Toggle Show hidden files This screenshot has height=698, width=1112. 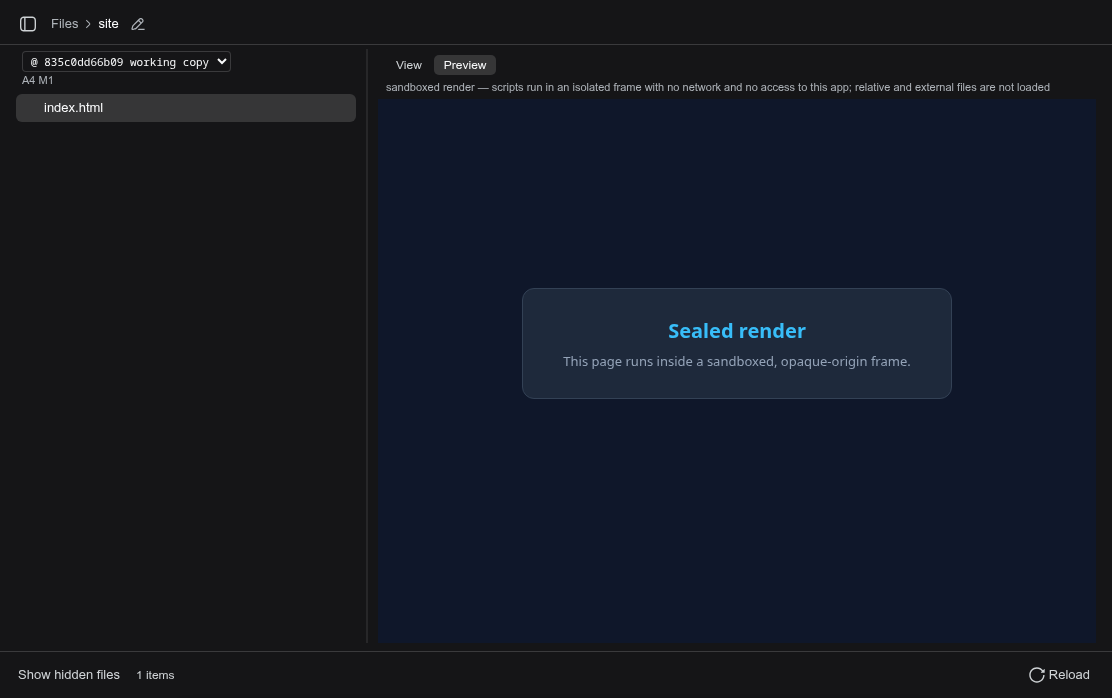pos(69,675)
